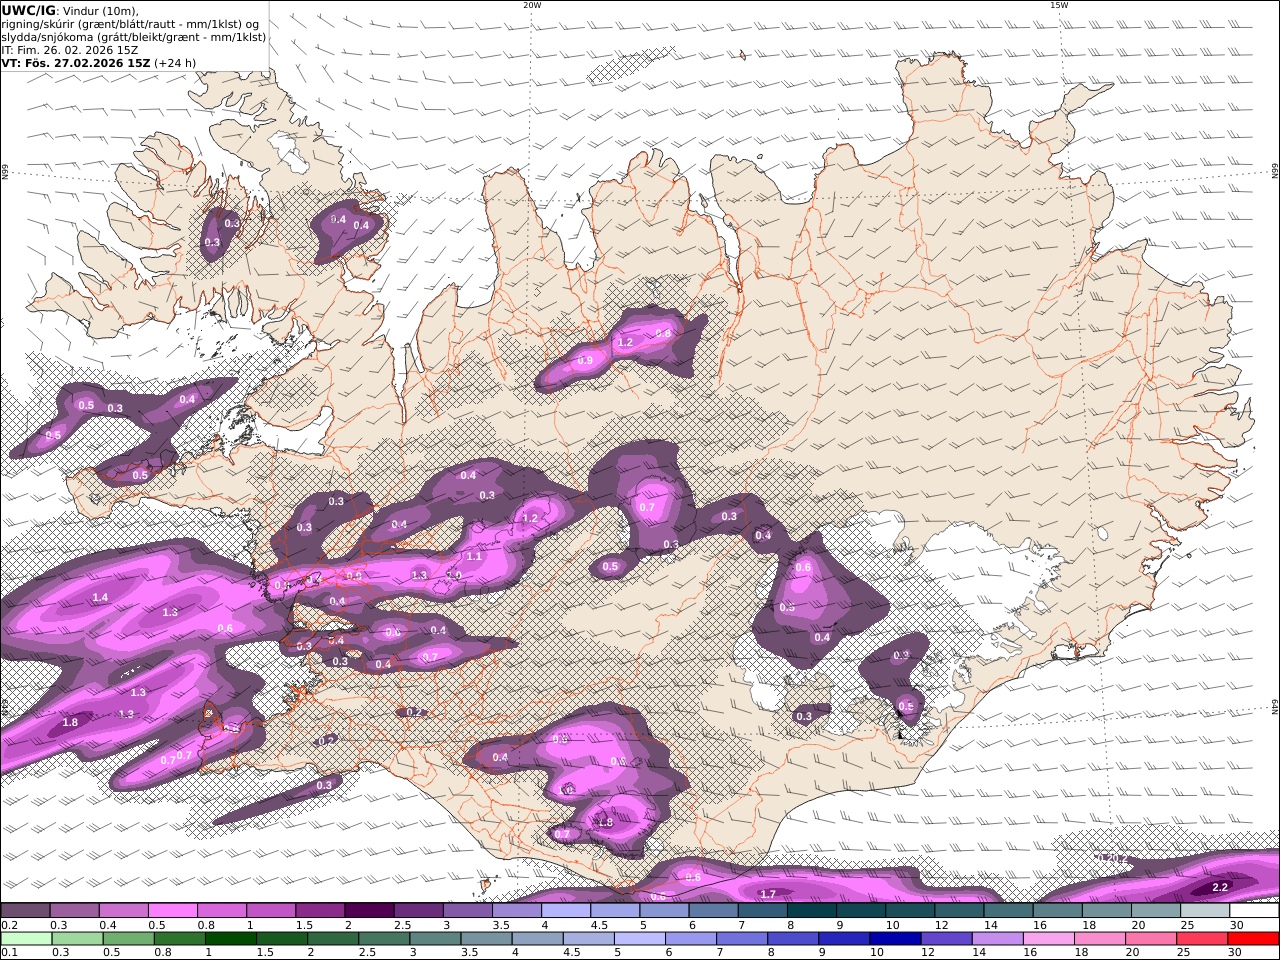Screen dimensions: 1280x960
Task: Click the 1.4 precipitation value over western sea
Action: [x=100, y=598]
